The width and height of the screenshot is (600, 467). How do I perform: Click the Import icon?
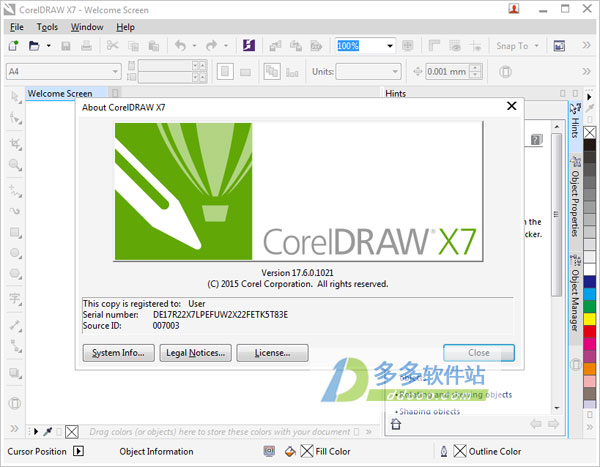[275, 46]
